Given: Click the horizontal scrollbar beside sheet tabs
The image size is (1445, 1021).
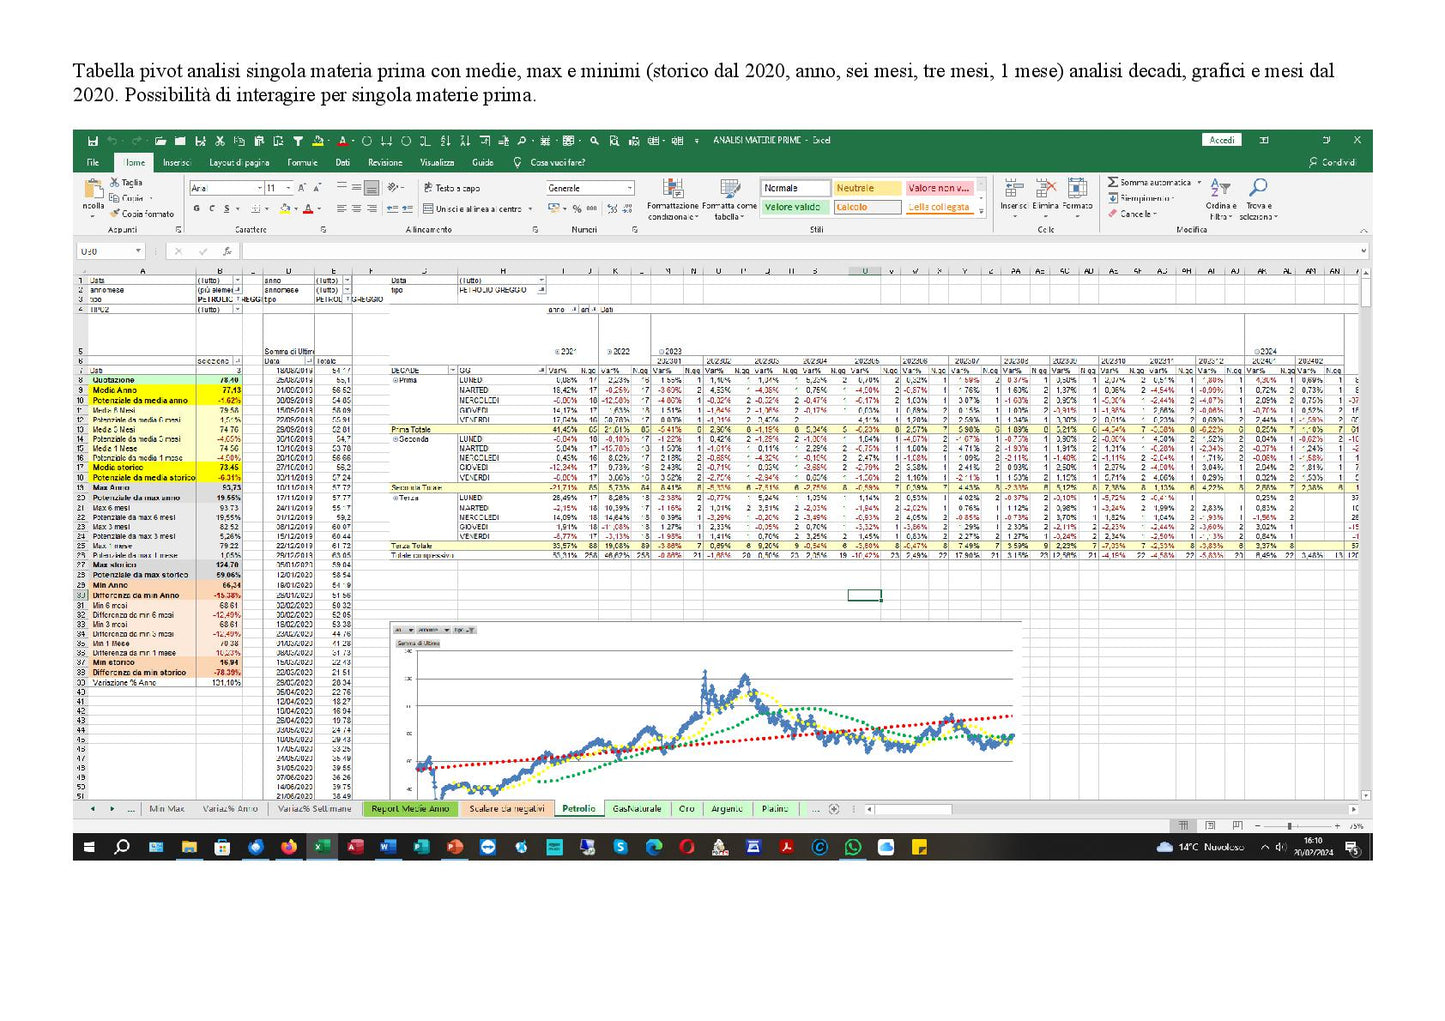Looking at the screenshot, I should coord(1110,809).
